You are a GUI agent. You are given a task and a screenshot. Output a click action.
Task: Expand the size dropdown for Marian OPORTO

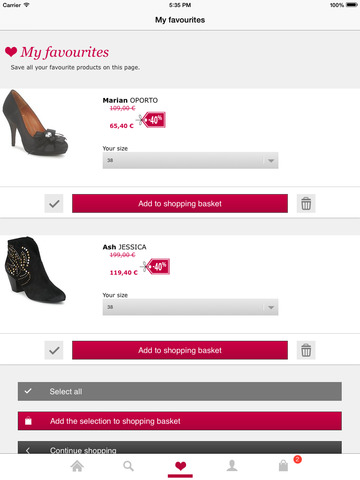190,160
